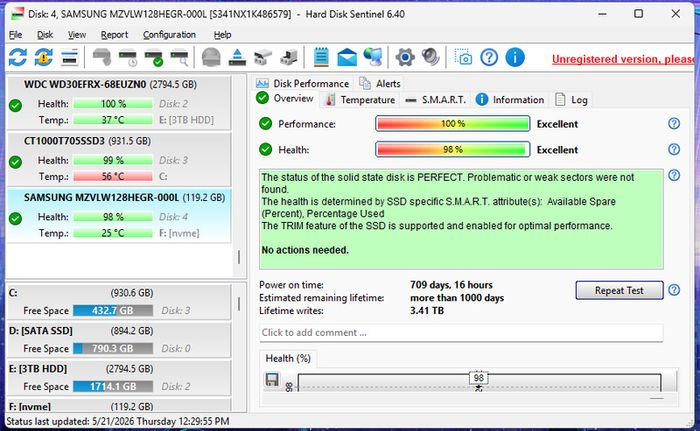Click the red 56 °C temperature bar
This screenshot has height=431, width=700.
pyautogui.click(x=113, y=176)
